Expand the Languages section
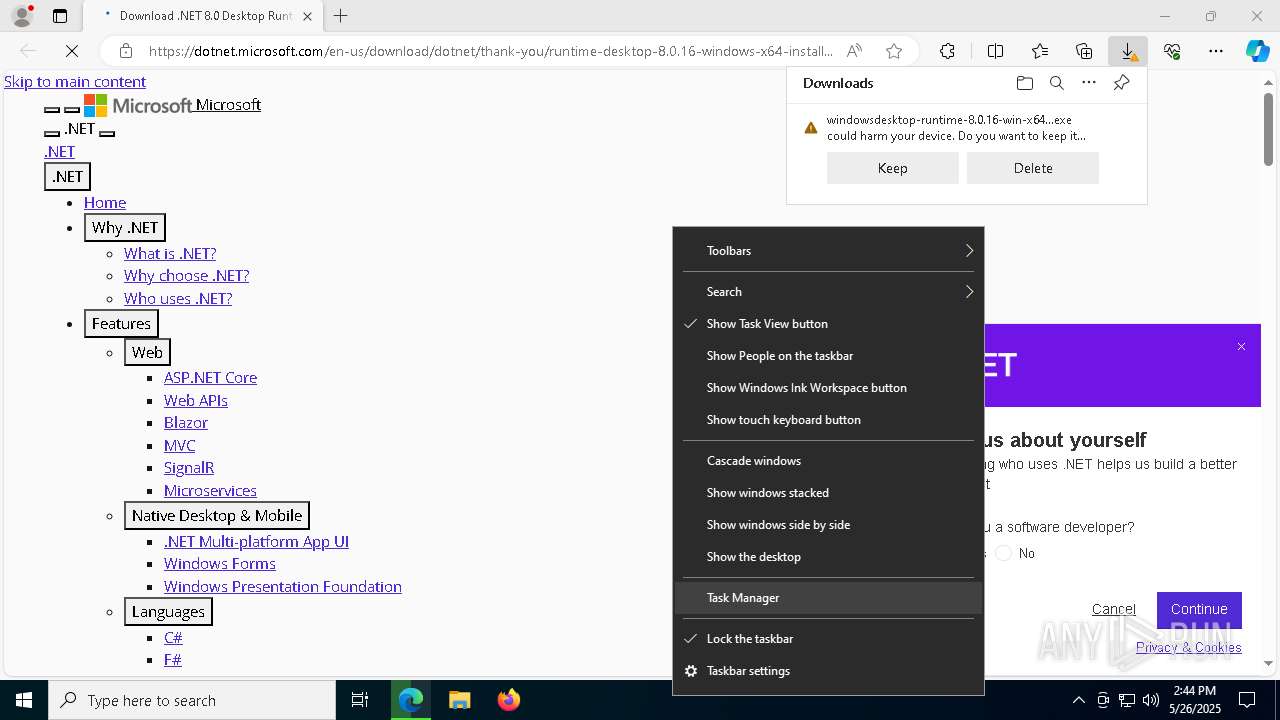This screenshot has height=720, width=1280. tap(168, 612)
